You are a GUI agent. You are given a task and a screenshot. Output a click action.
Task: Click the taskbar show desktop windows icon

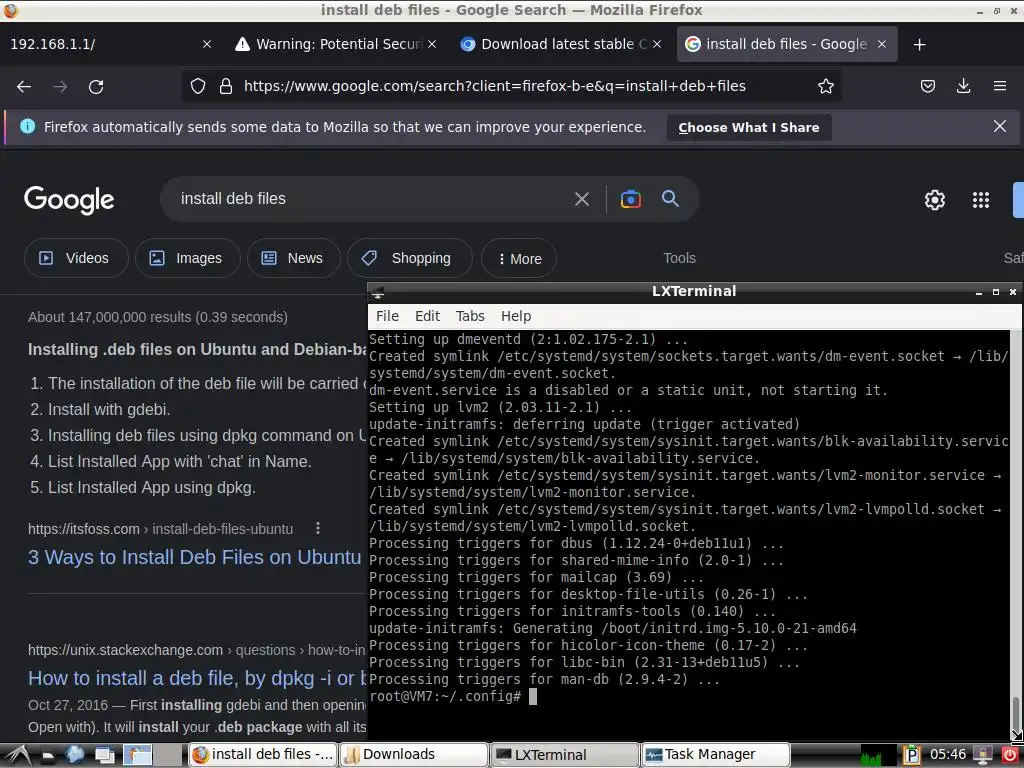click(104, 755)
